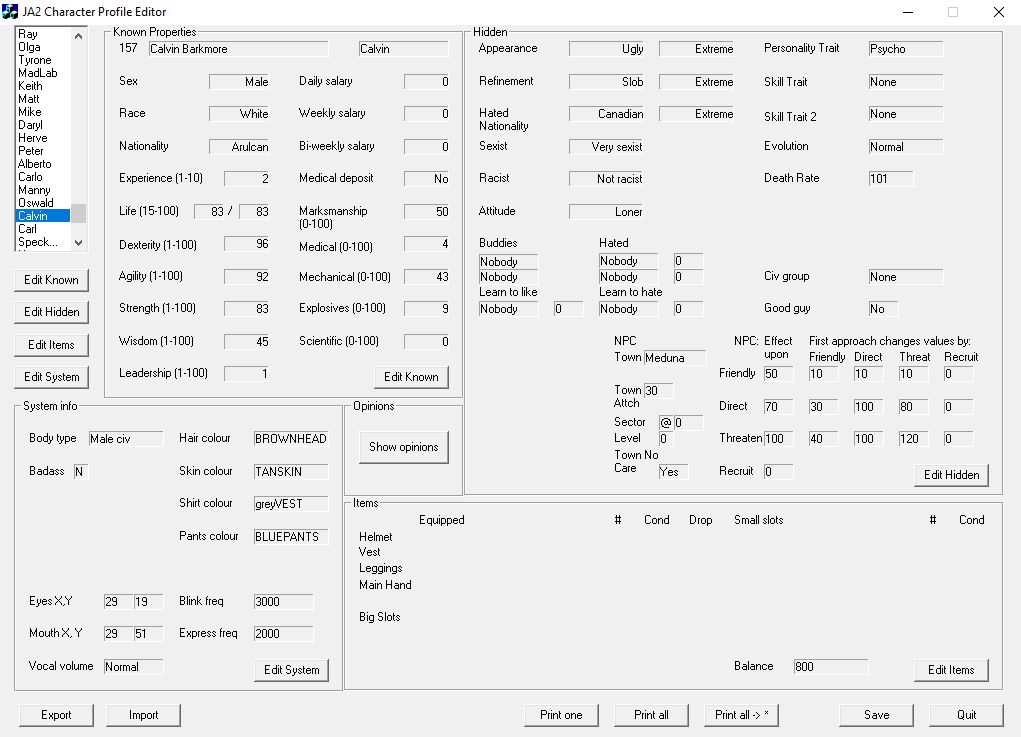This screenshot has width=1021, height=737.
Task: Click the Nationality field showing Arulcan
Action: pos(239,146)
